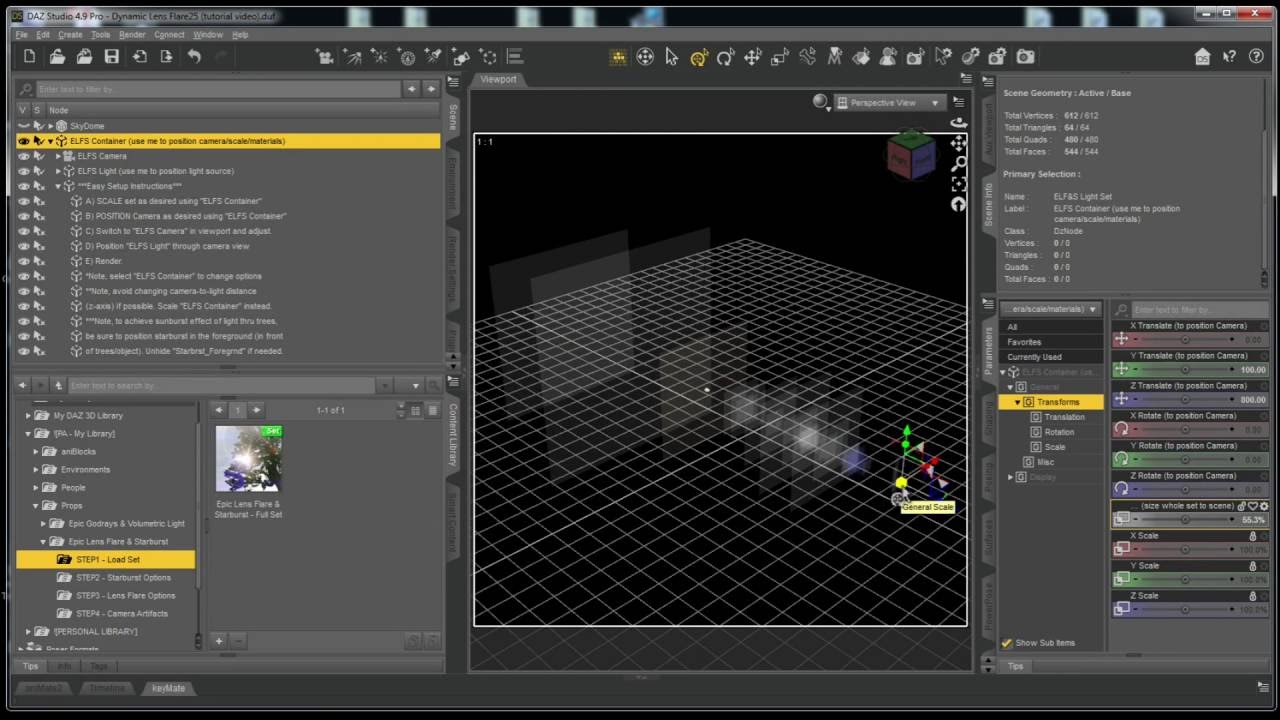The image size is (1280, 720).
Task: Choose the Scale tool in toolbar
Action: point(779,57)
